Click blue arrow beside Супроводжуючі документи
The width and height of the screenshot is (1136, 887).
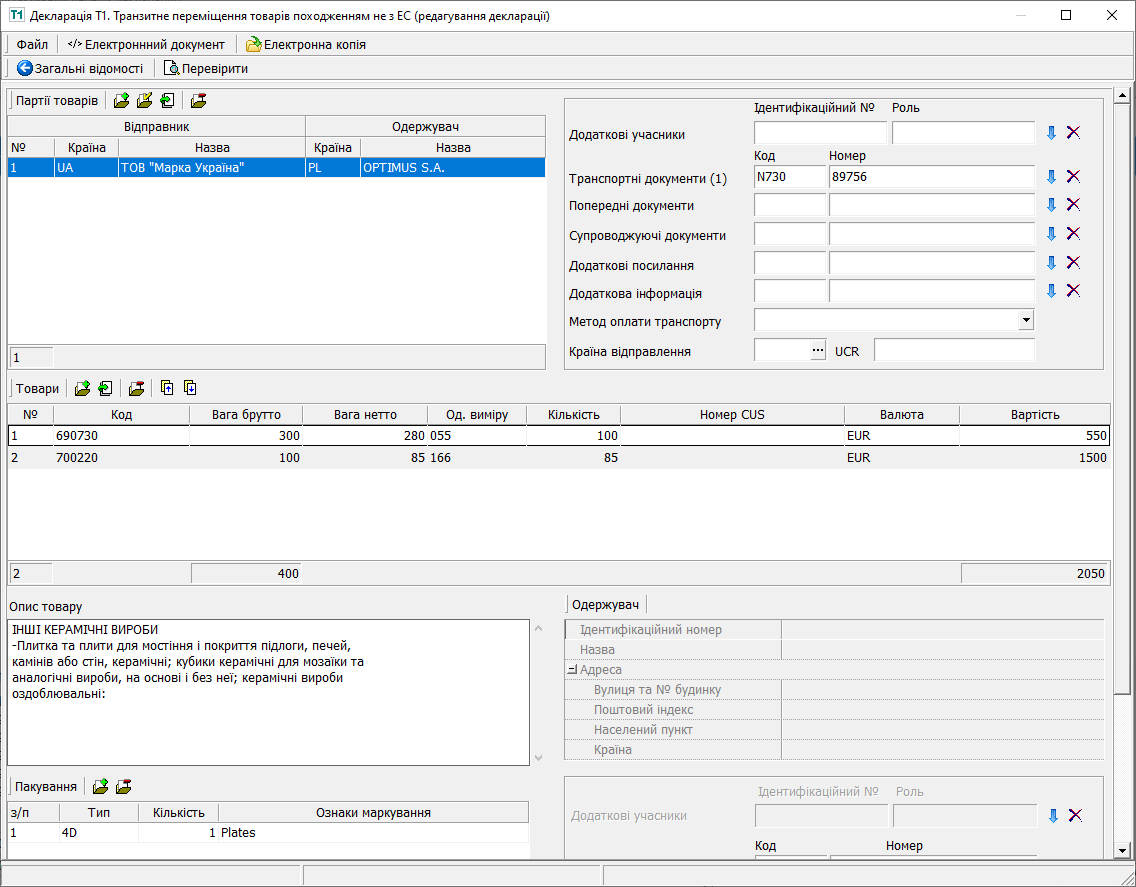point(1051,234)
